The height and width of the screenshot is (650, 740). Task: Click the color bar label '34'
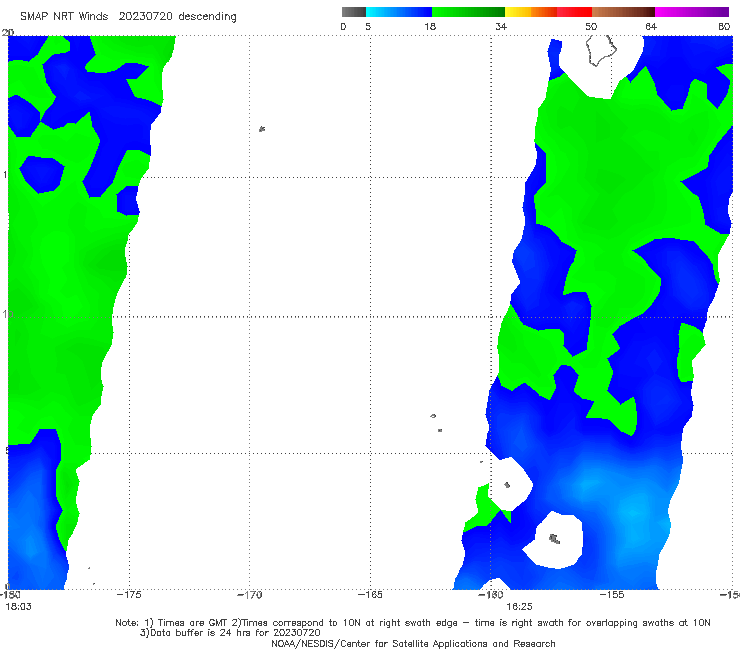pos(501,26)
